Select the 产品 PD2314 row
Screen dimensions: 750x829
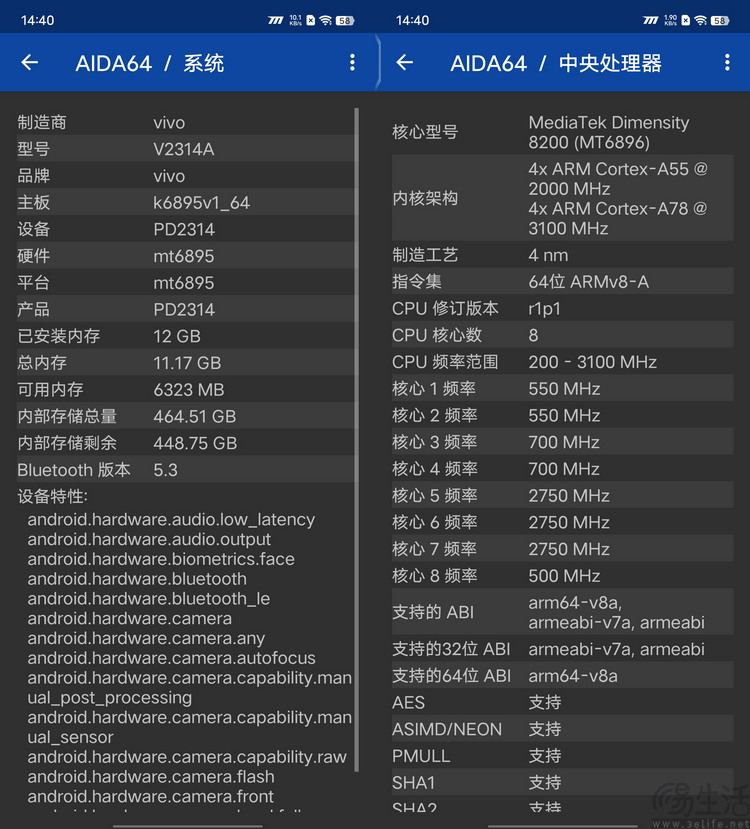coord(185,309)
